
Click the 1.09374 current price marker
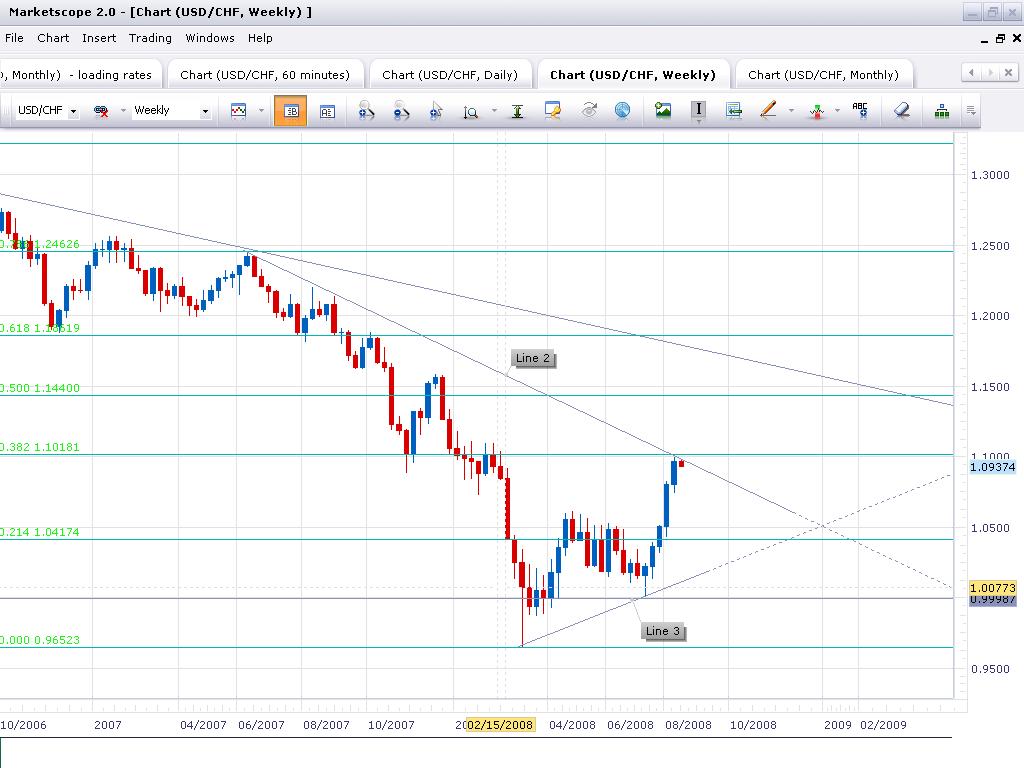pos(992,466)
